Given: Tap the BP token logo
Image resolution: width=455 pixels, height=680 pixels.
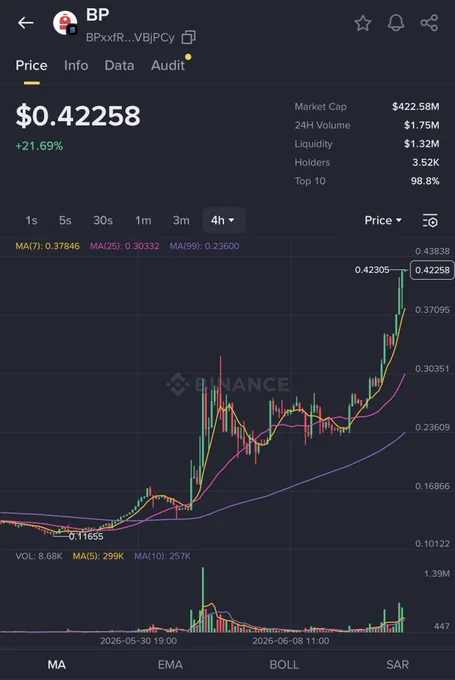Looking at the screenshot, I should [x=65, y=23].
